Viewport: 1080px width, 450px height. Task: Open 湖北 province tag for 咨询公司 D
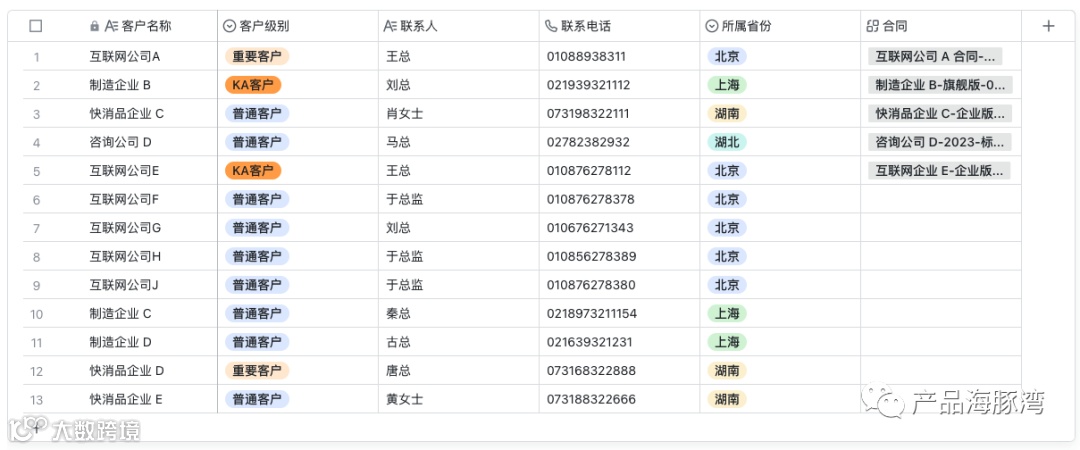point(727,143)
